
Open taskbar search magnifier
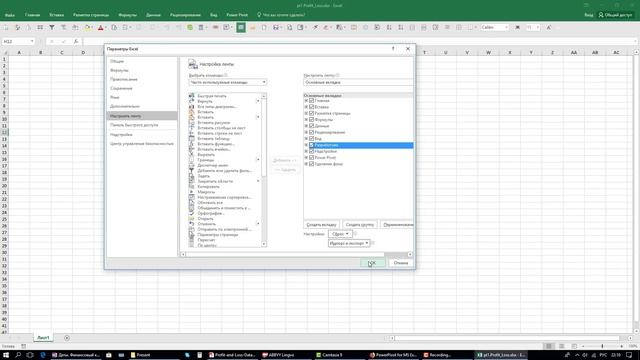[18, 355]
